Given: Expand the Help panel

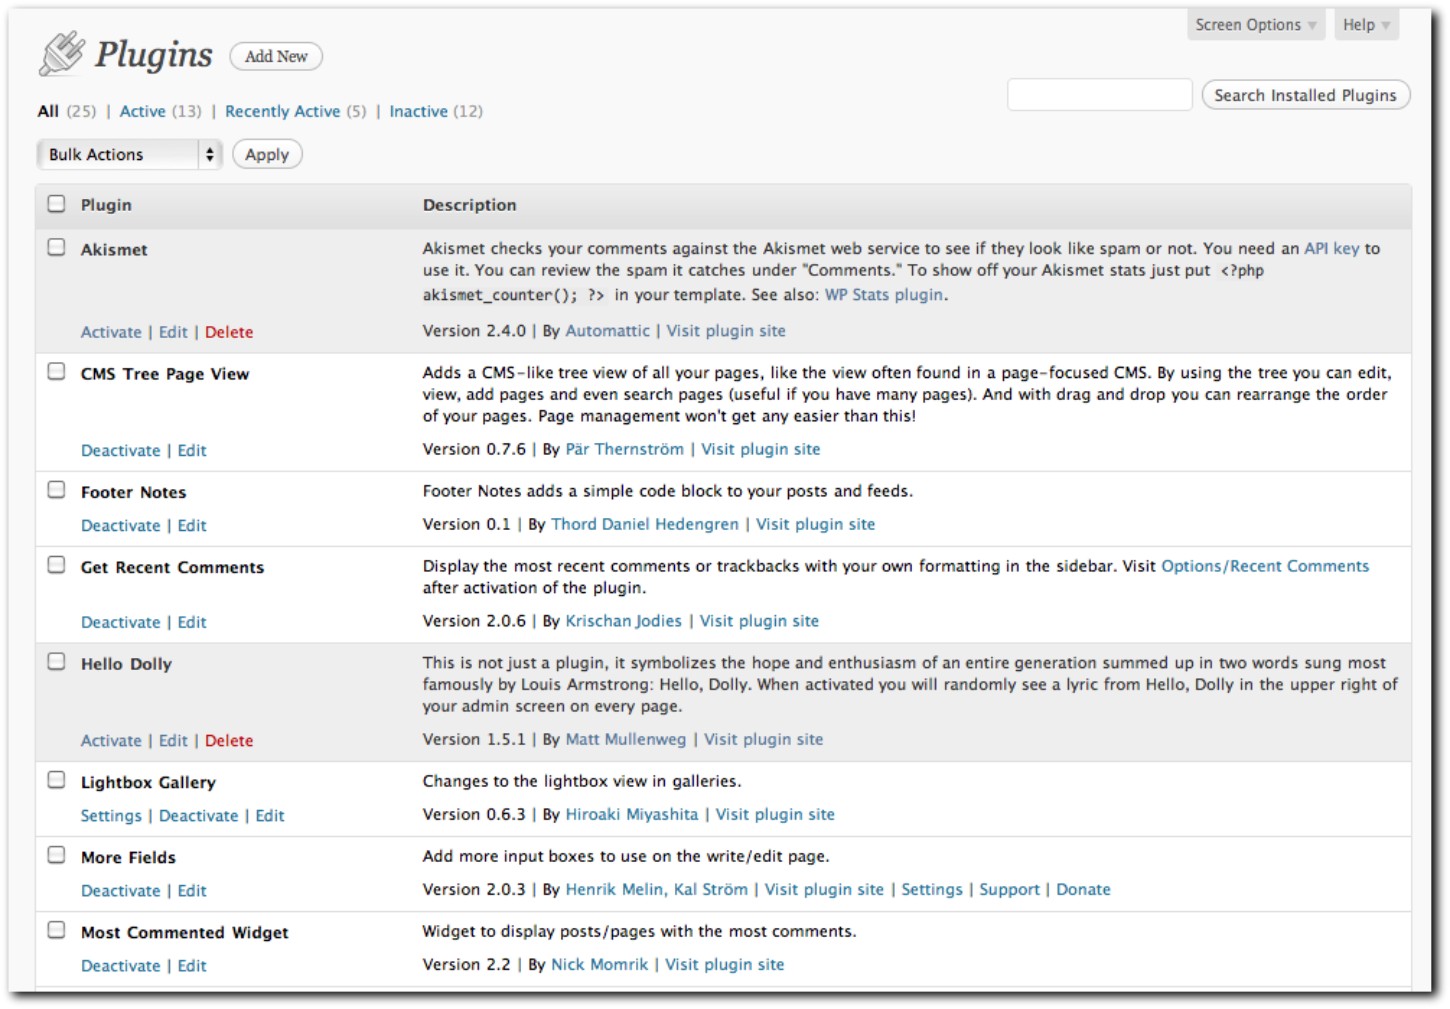Looking at the screenshot, I should (1366, 25).
